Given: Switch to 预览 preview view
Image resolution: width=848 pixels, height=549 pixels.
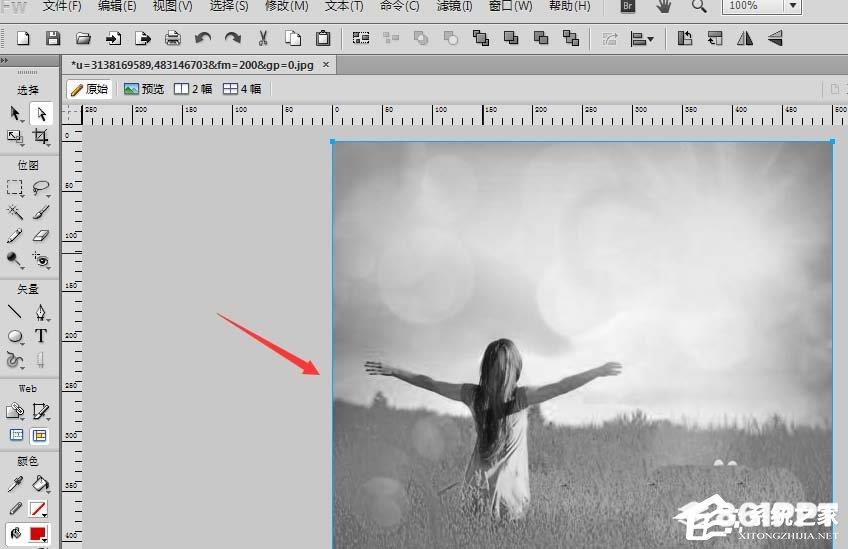Looking at the screenshot, I should point(144,89).
